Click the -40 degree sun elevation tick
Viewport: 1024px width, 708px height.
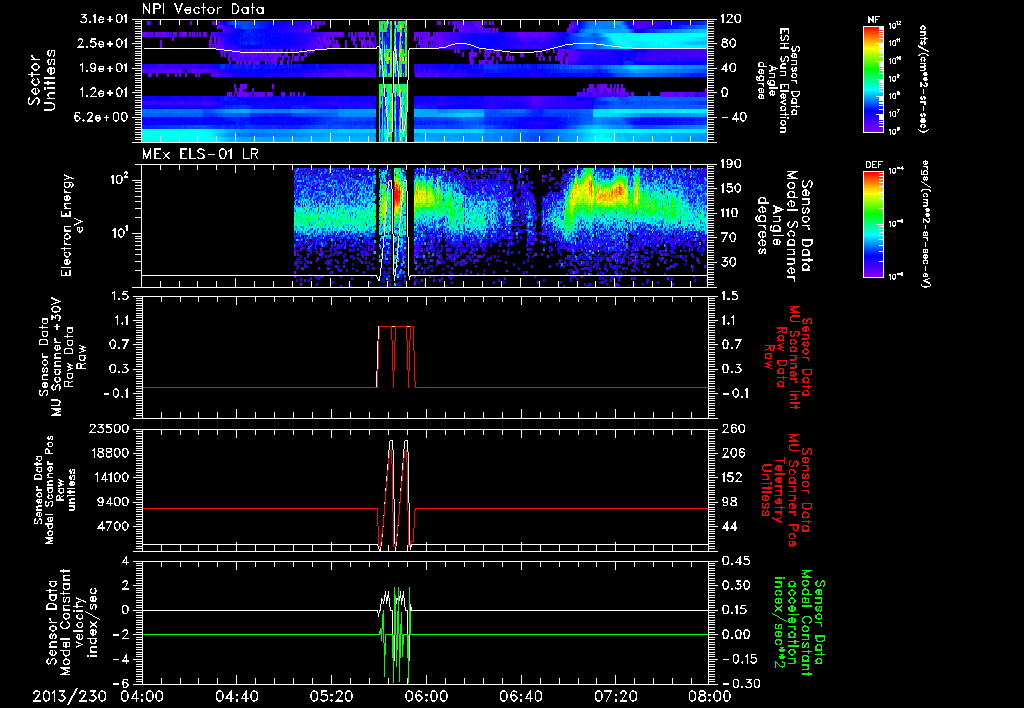point(733,117)
